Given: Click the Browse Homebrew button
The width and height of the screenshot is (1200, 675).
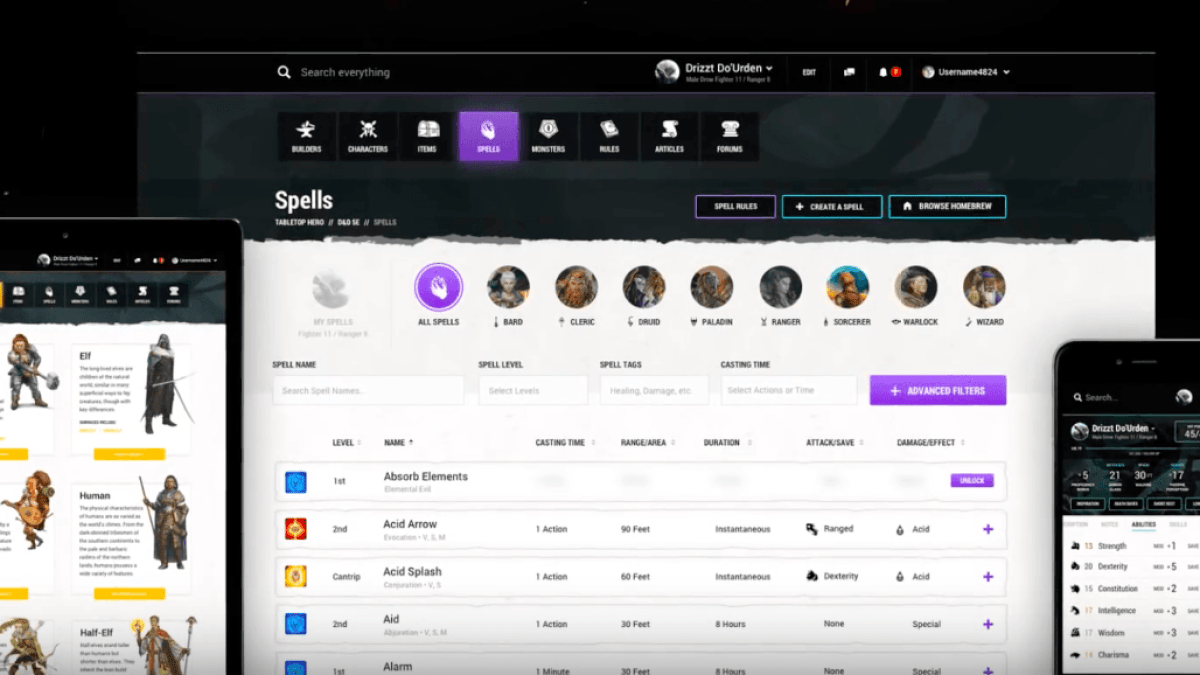Looking at the screenshot, I should click(x=947, y=207).
